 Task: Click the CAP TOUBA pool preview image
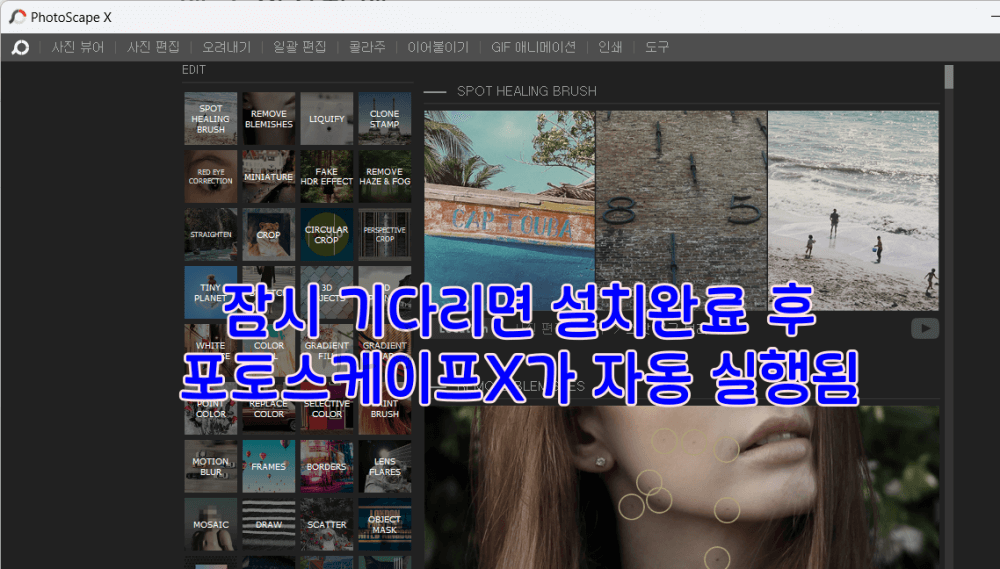click(510, 211)
